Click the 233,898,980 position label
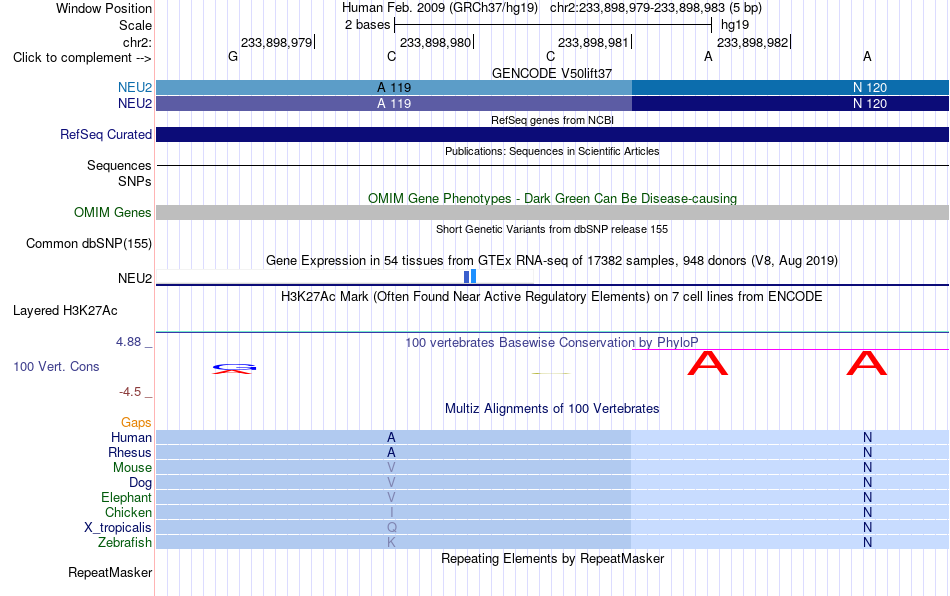Viewport: 950px width, 596px height. 435,42
